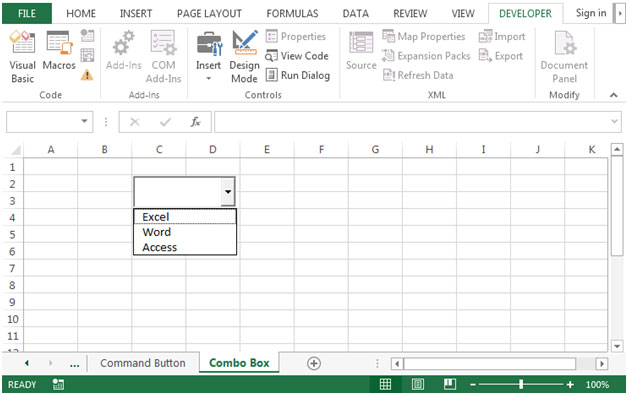Click the Sign in link
The width and height of the screenshot is (628, 395).
click(591, 13)
